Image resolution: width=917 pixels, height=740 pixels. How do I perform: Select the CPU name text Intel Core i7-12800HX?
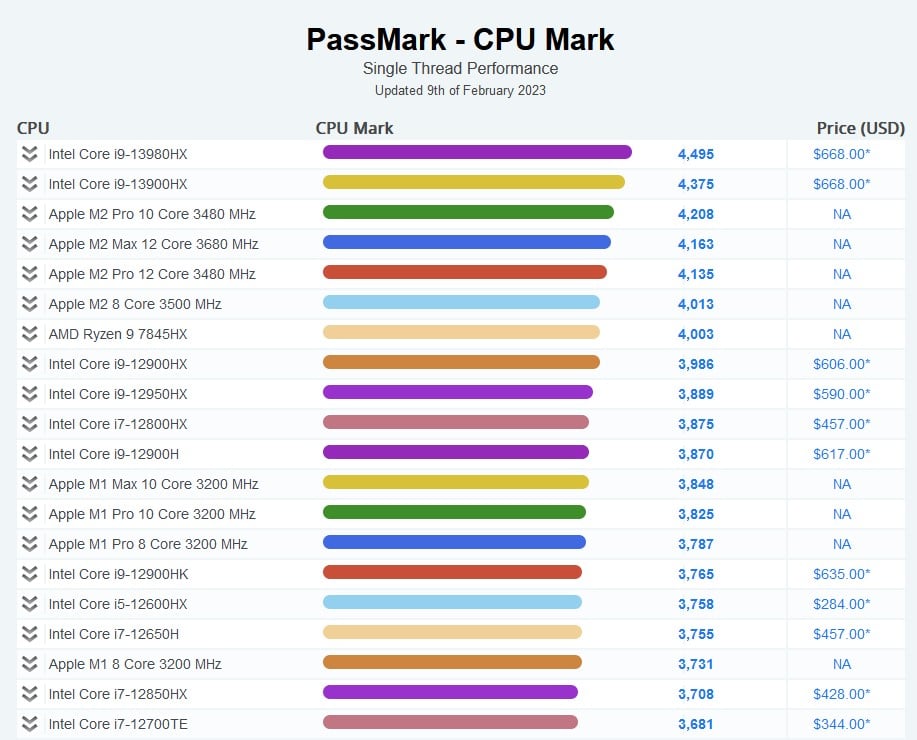[118, 424]
